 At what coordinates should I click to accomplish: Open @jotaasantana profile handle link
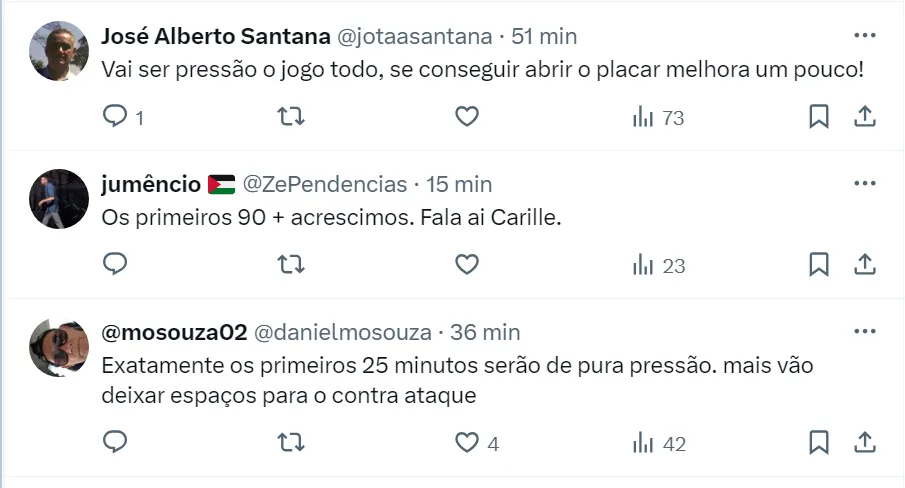point(414,36)
